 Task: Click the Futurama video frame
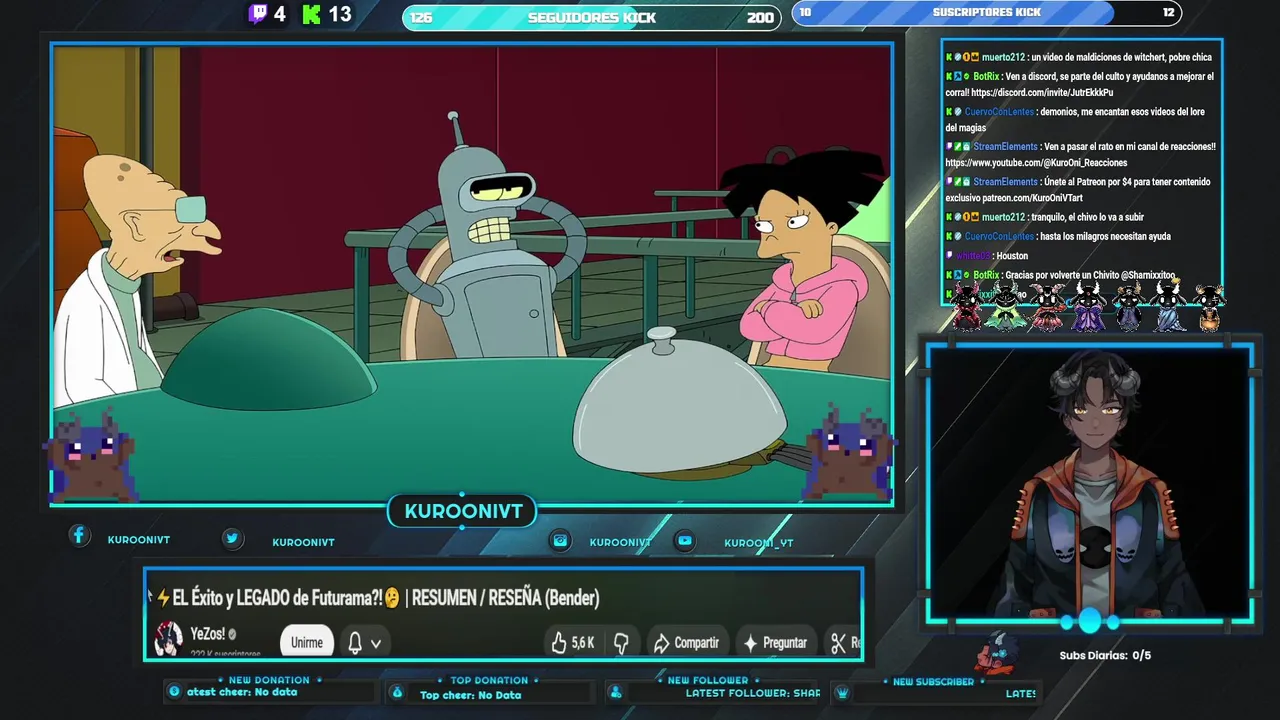tap(472, 274)
